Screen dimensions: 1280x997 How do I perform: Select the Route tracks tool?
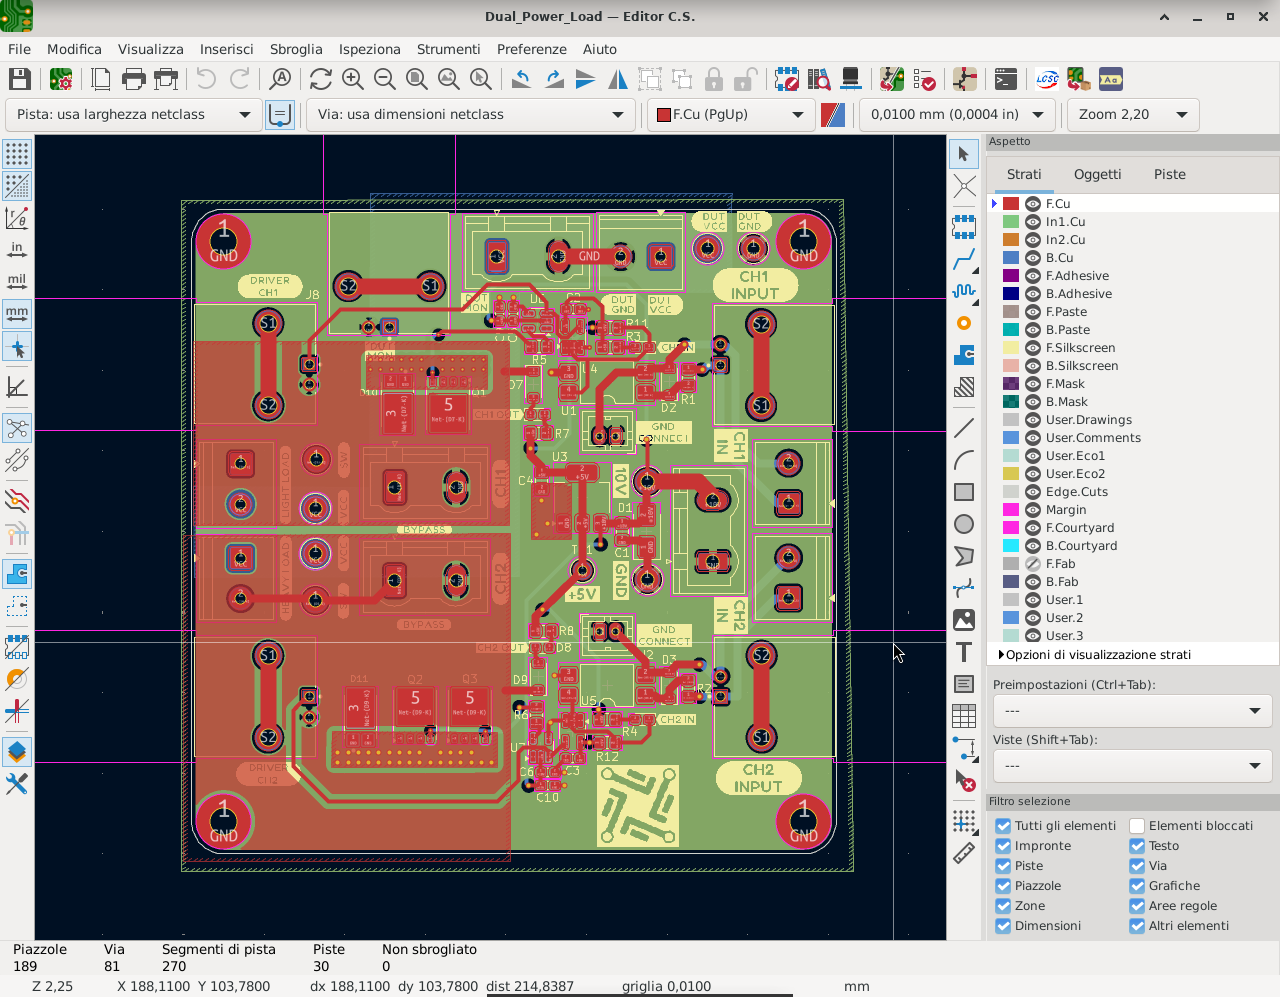tap(964, 259)
